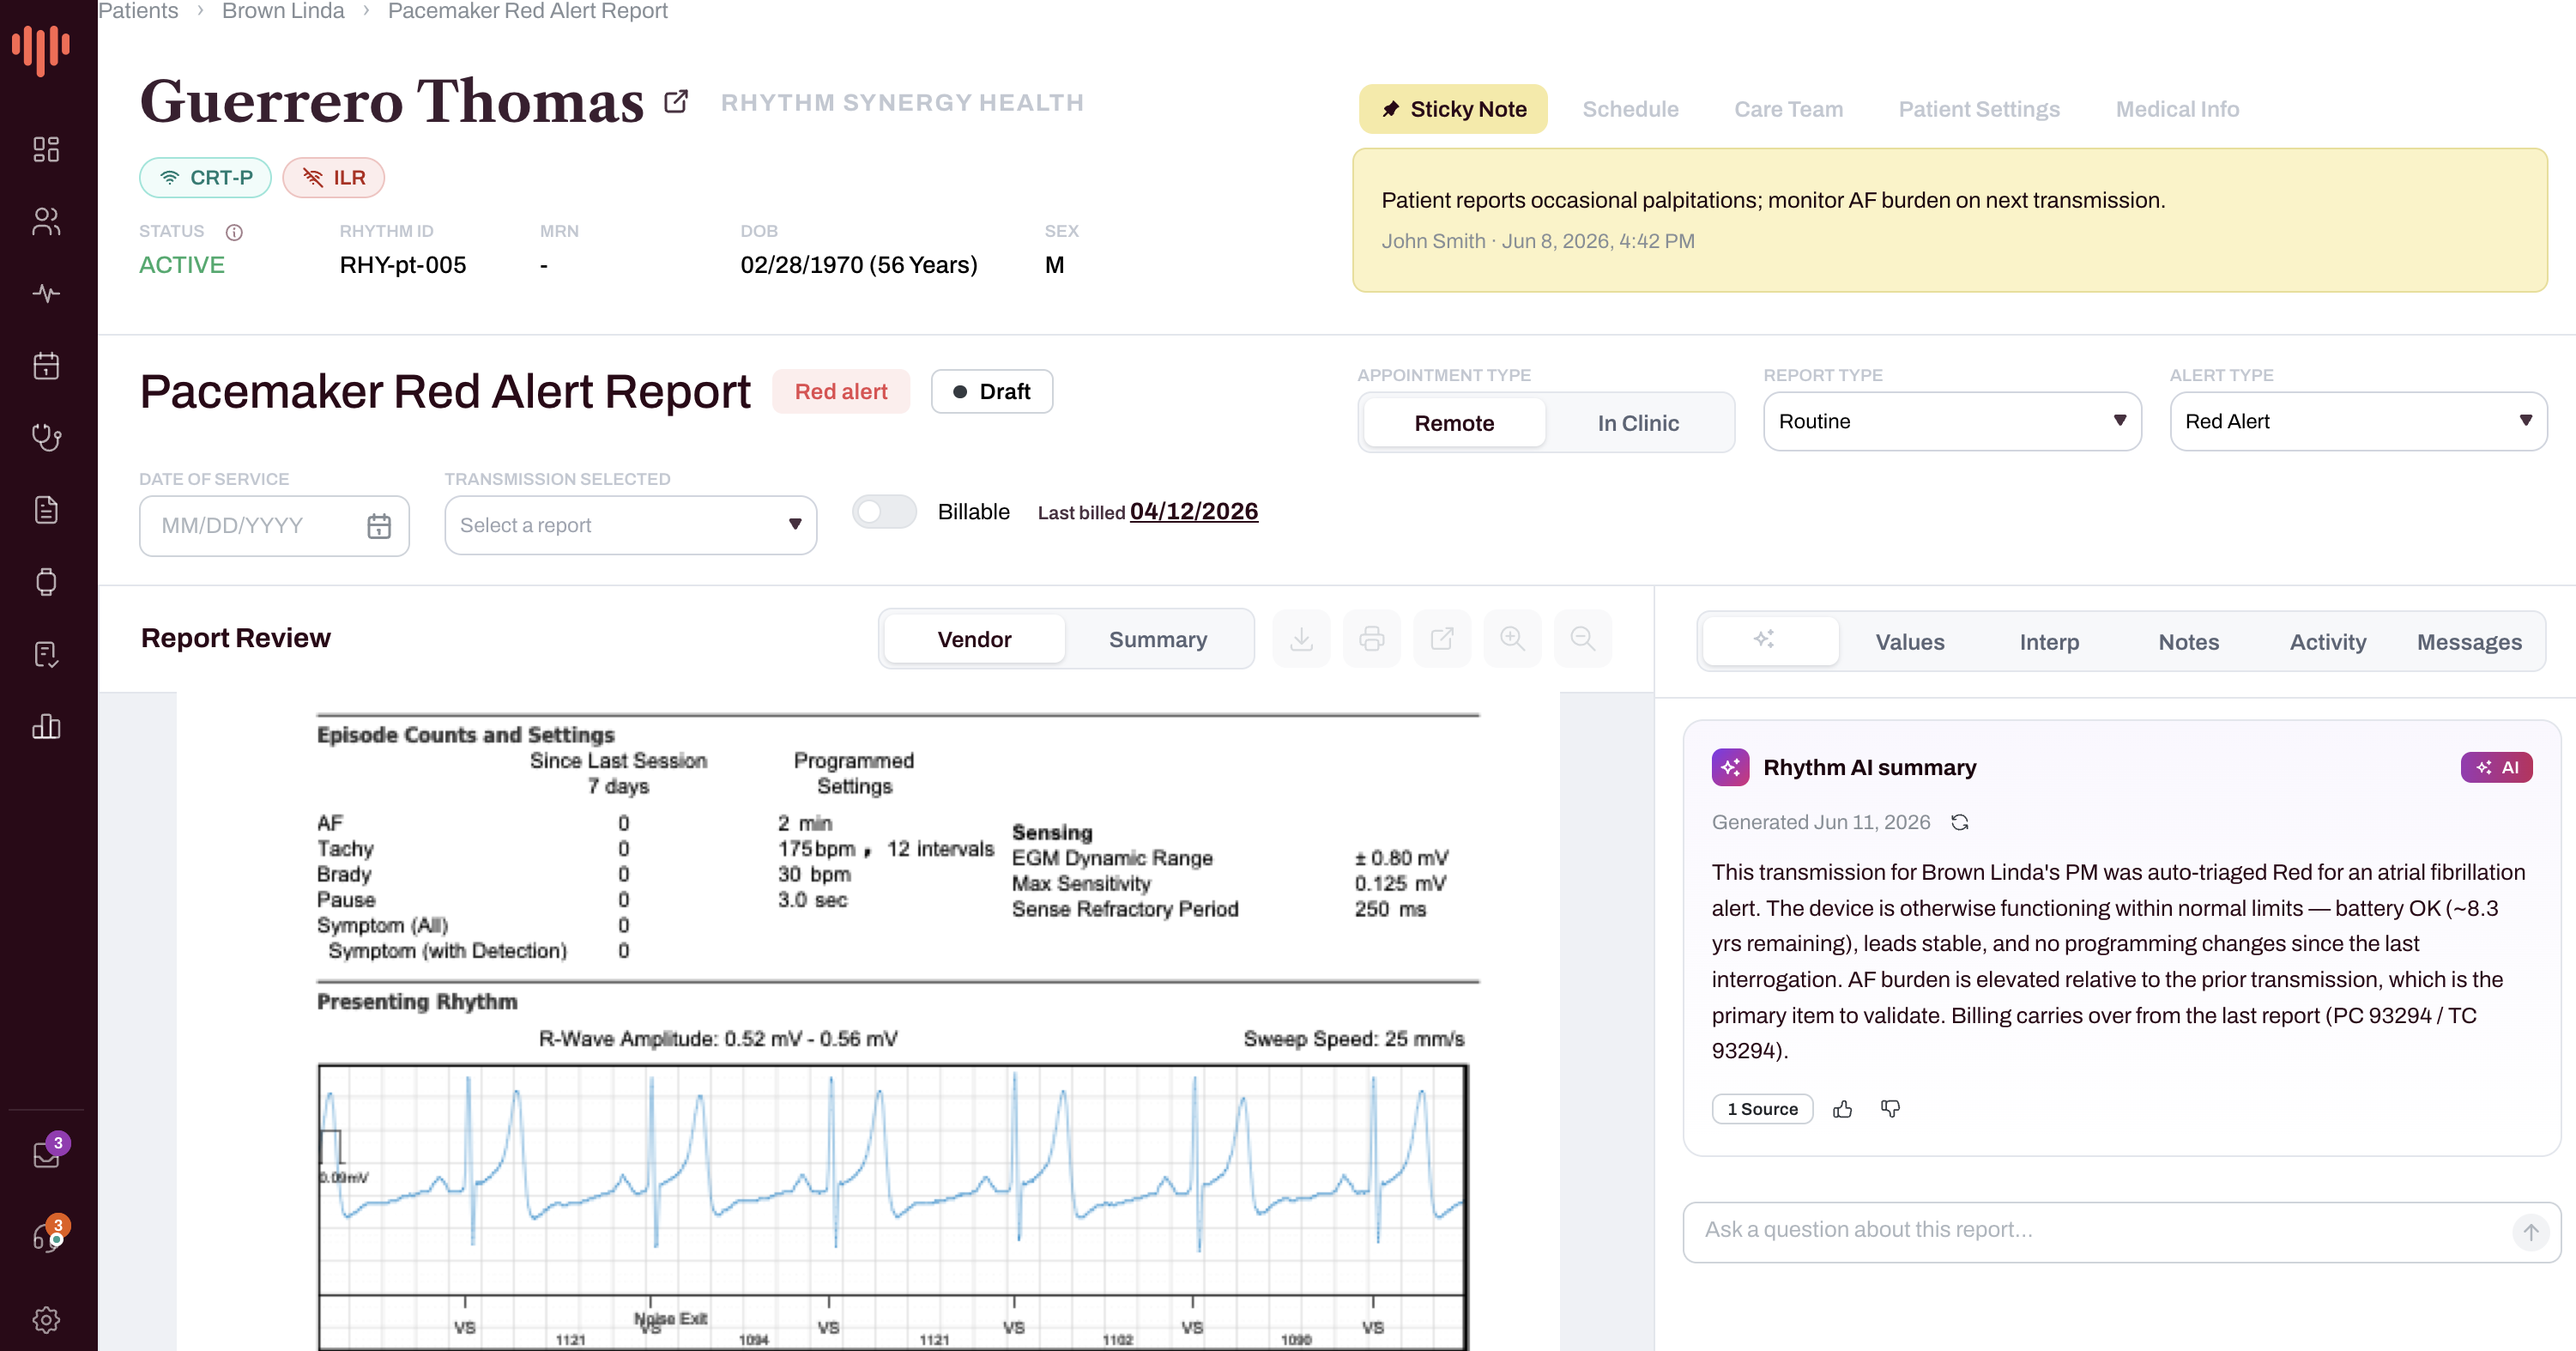
Task: Give thumbs up to AI summary
Action: [x=1843, y=1109]
